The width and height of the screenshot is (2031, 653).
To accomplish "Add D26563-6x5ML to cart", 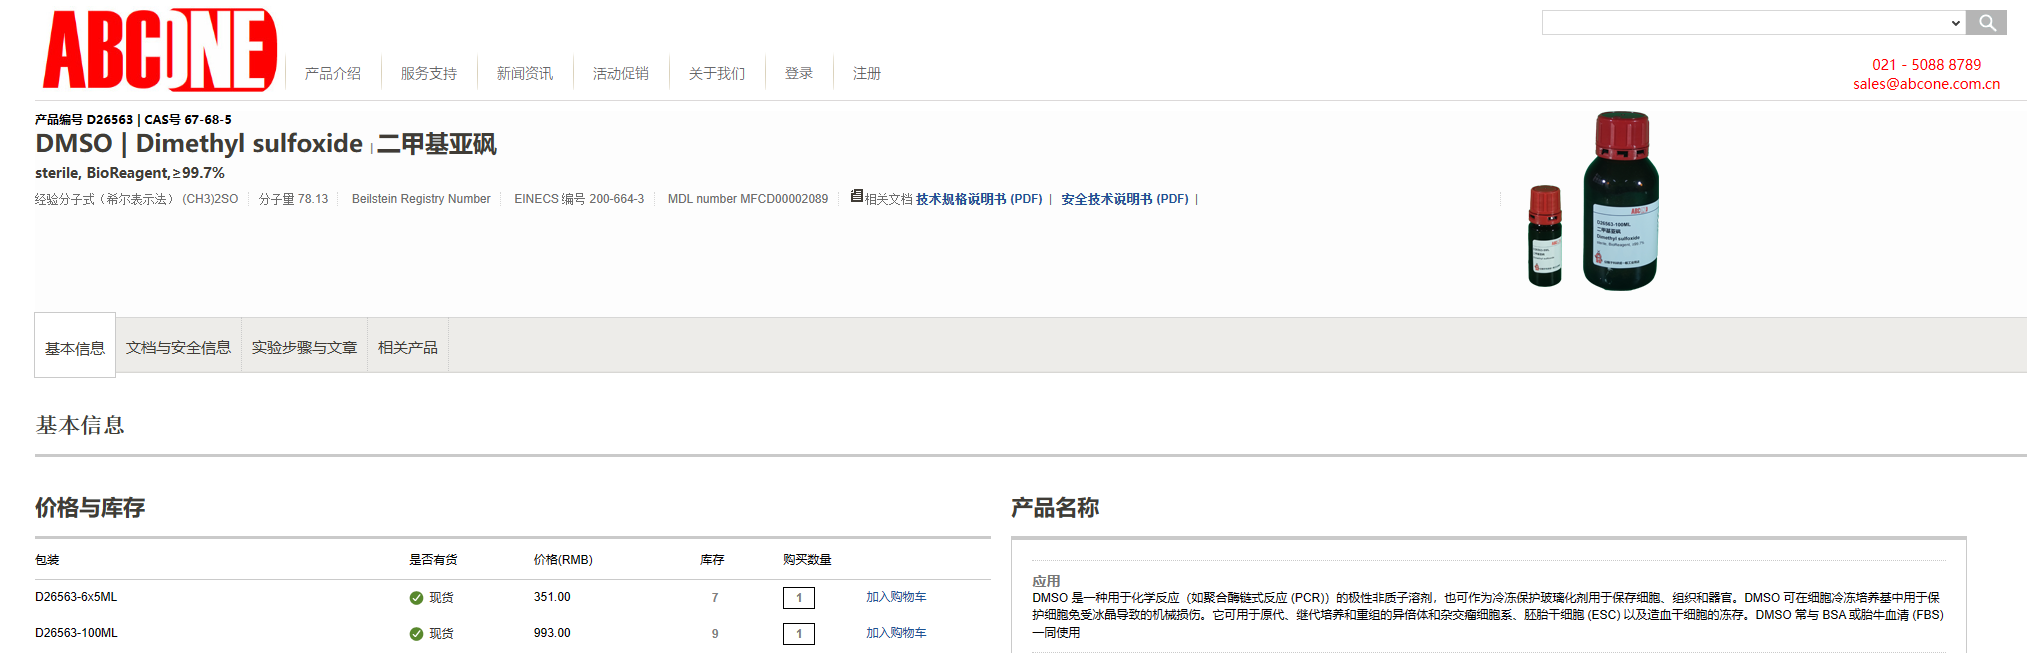I will point(896,597).
